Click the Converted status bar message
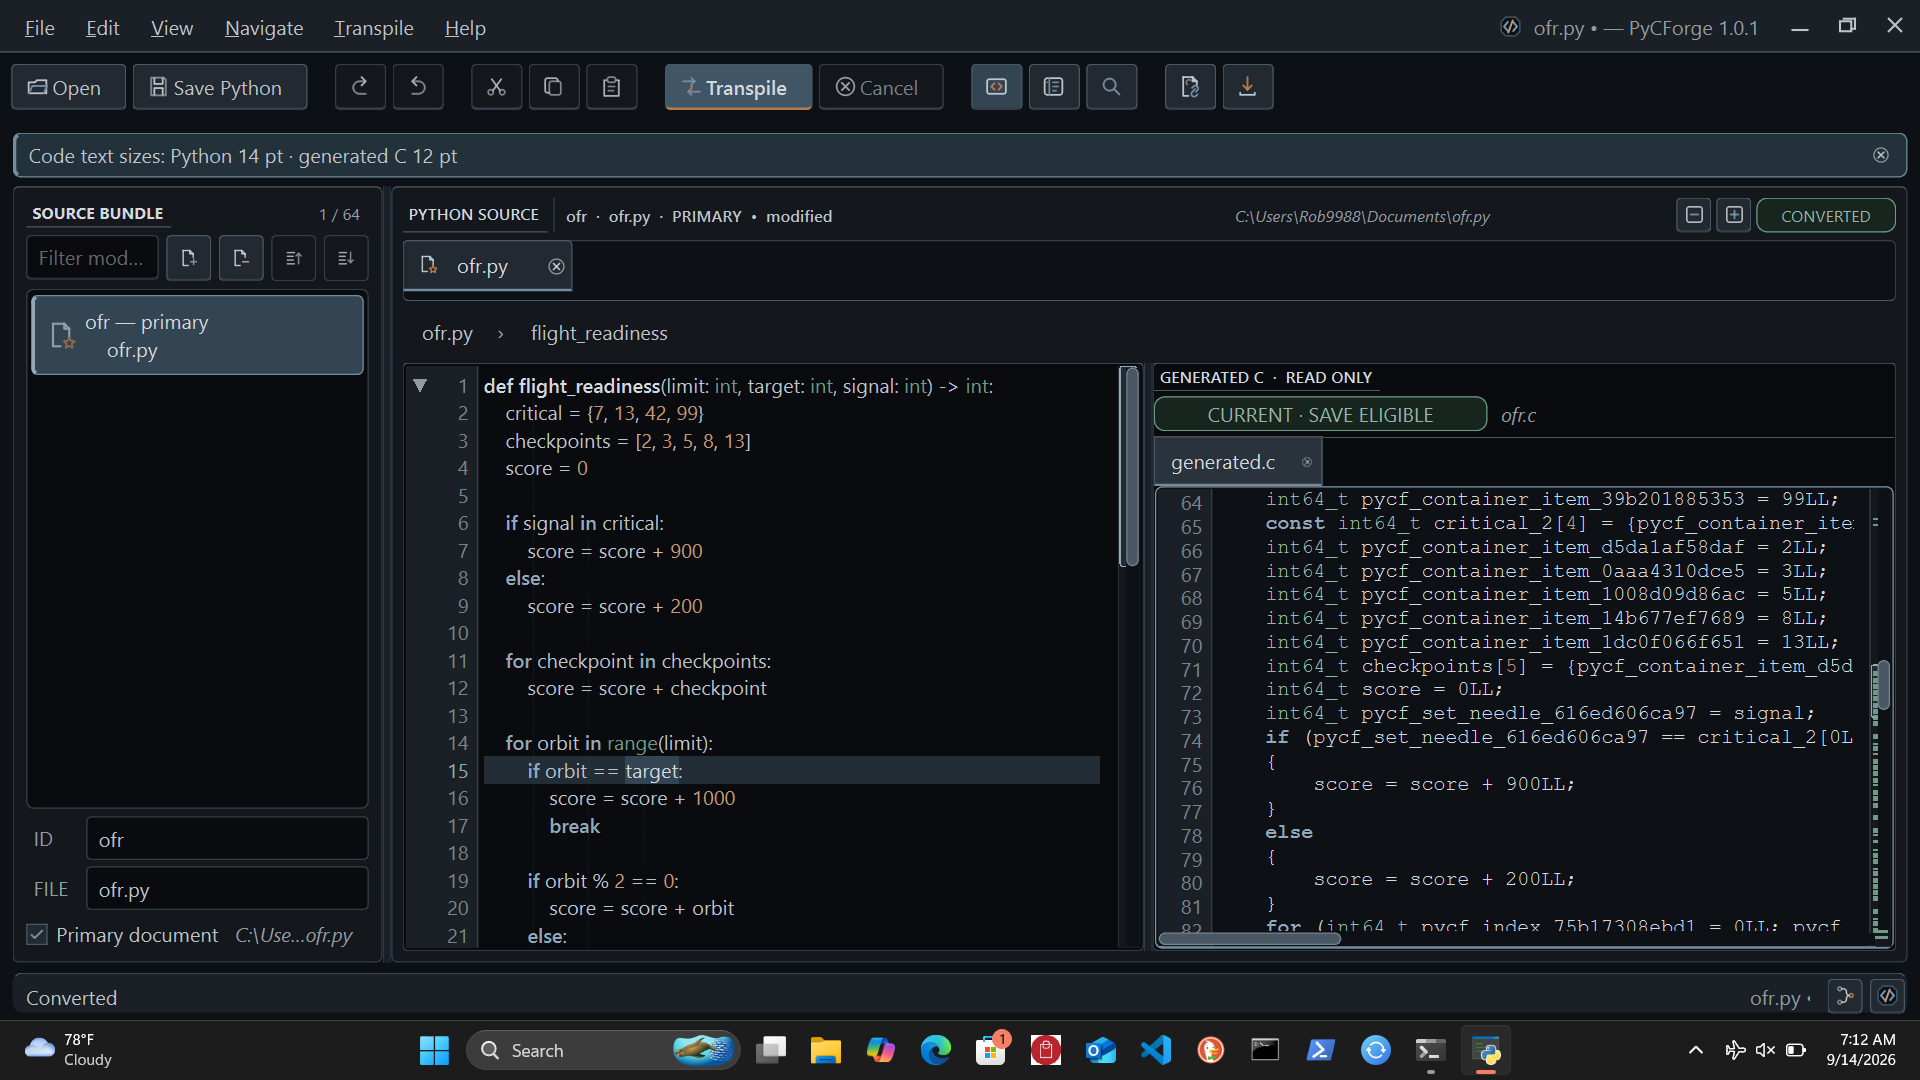Screen dimensions: 1920x1080 (x=71, y=997)
